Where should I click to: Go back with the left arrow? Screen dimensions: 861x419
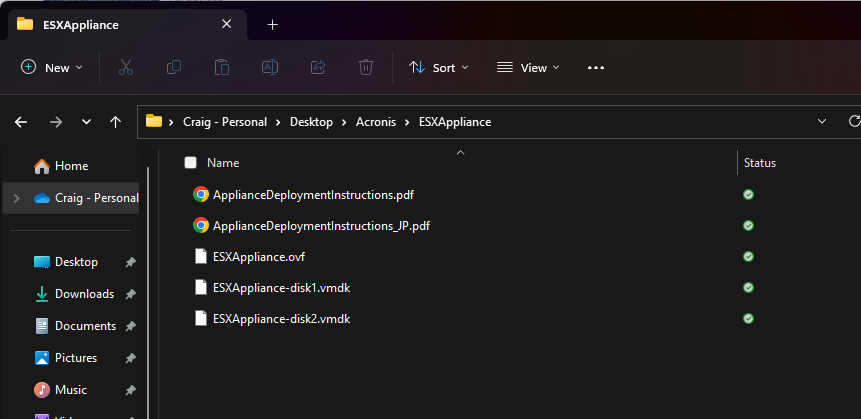click(x=21, y=122)
